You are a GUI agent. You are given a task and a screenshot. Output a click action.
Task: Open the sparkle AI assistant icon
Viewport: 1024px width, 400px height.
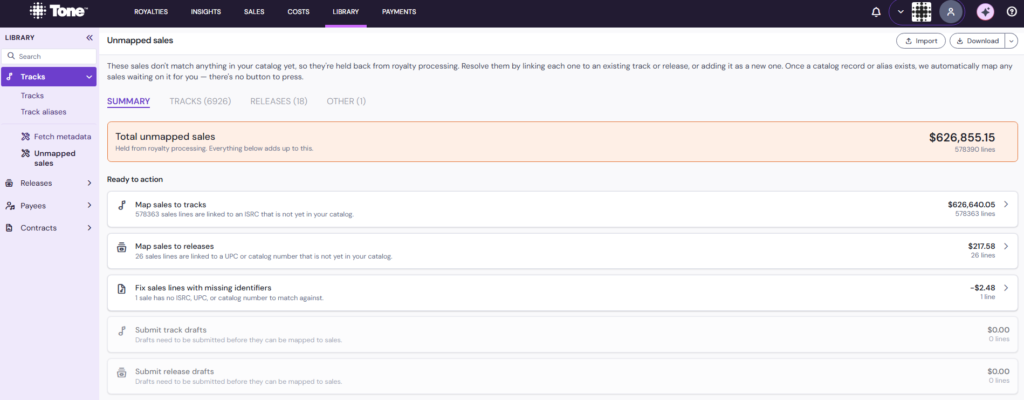click(x=985, y=12)
